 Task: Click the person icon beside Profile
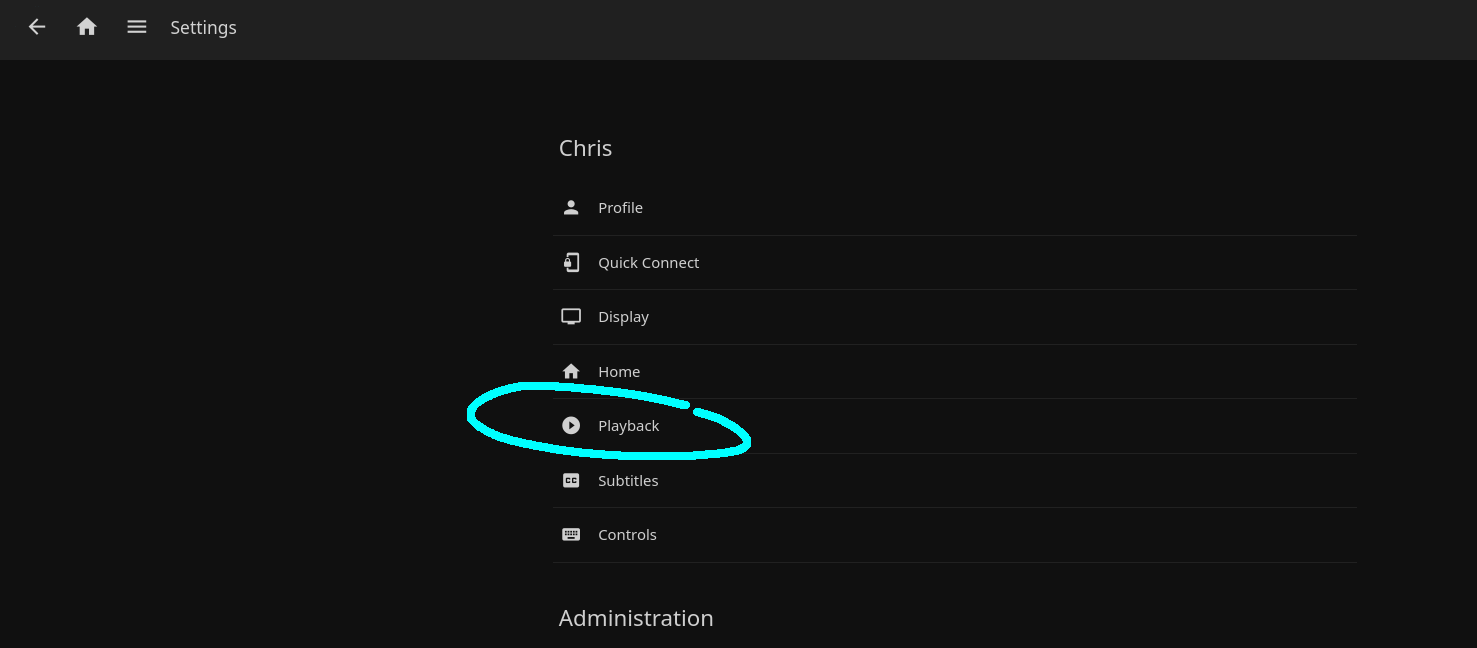[571, 208]
